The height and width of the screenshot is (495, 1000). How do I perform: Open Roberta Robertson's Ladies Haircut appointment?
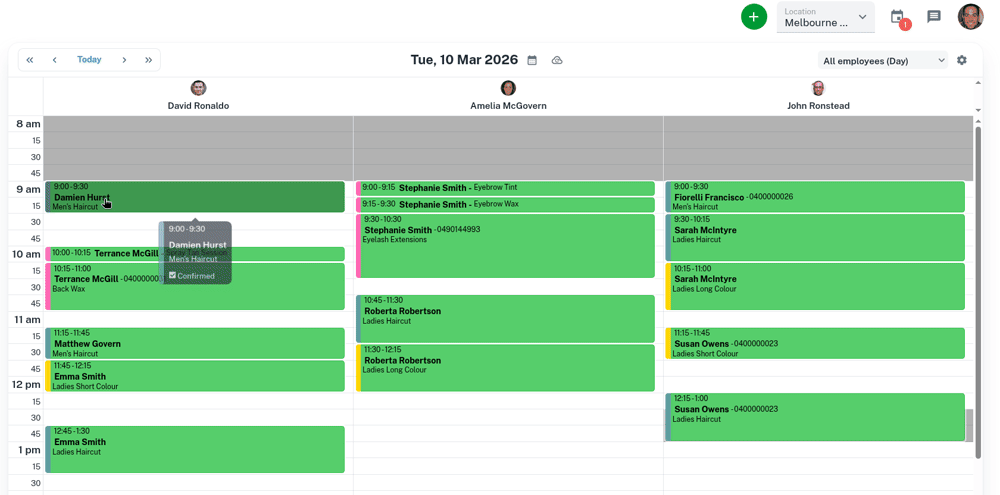505,317
